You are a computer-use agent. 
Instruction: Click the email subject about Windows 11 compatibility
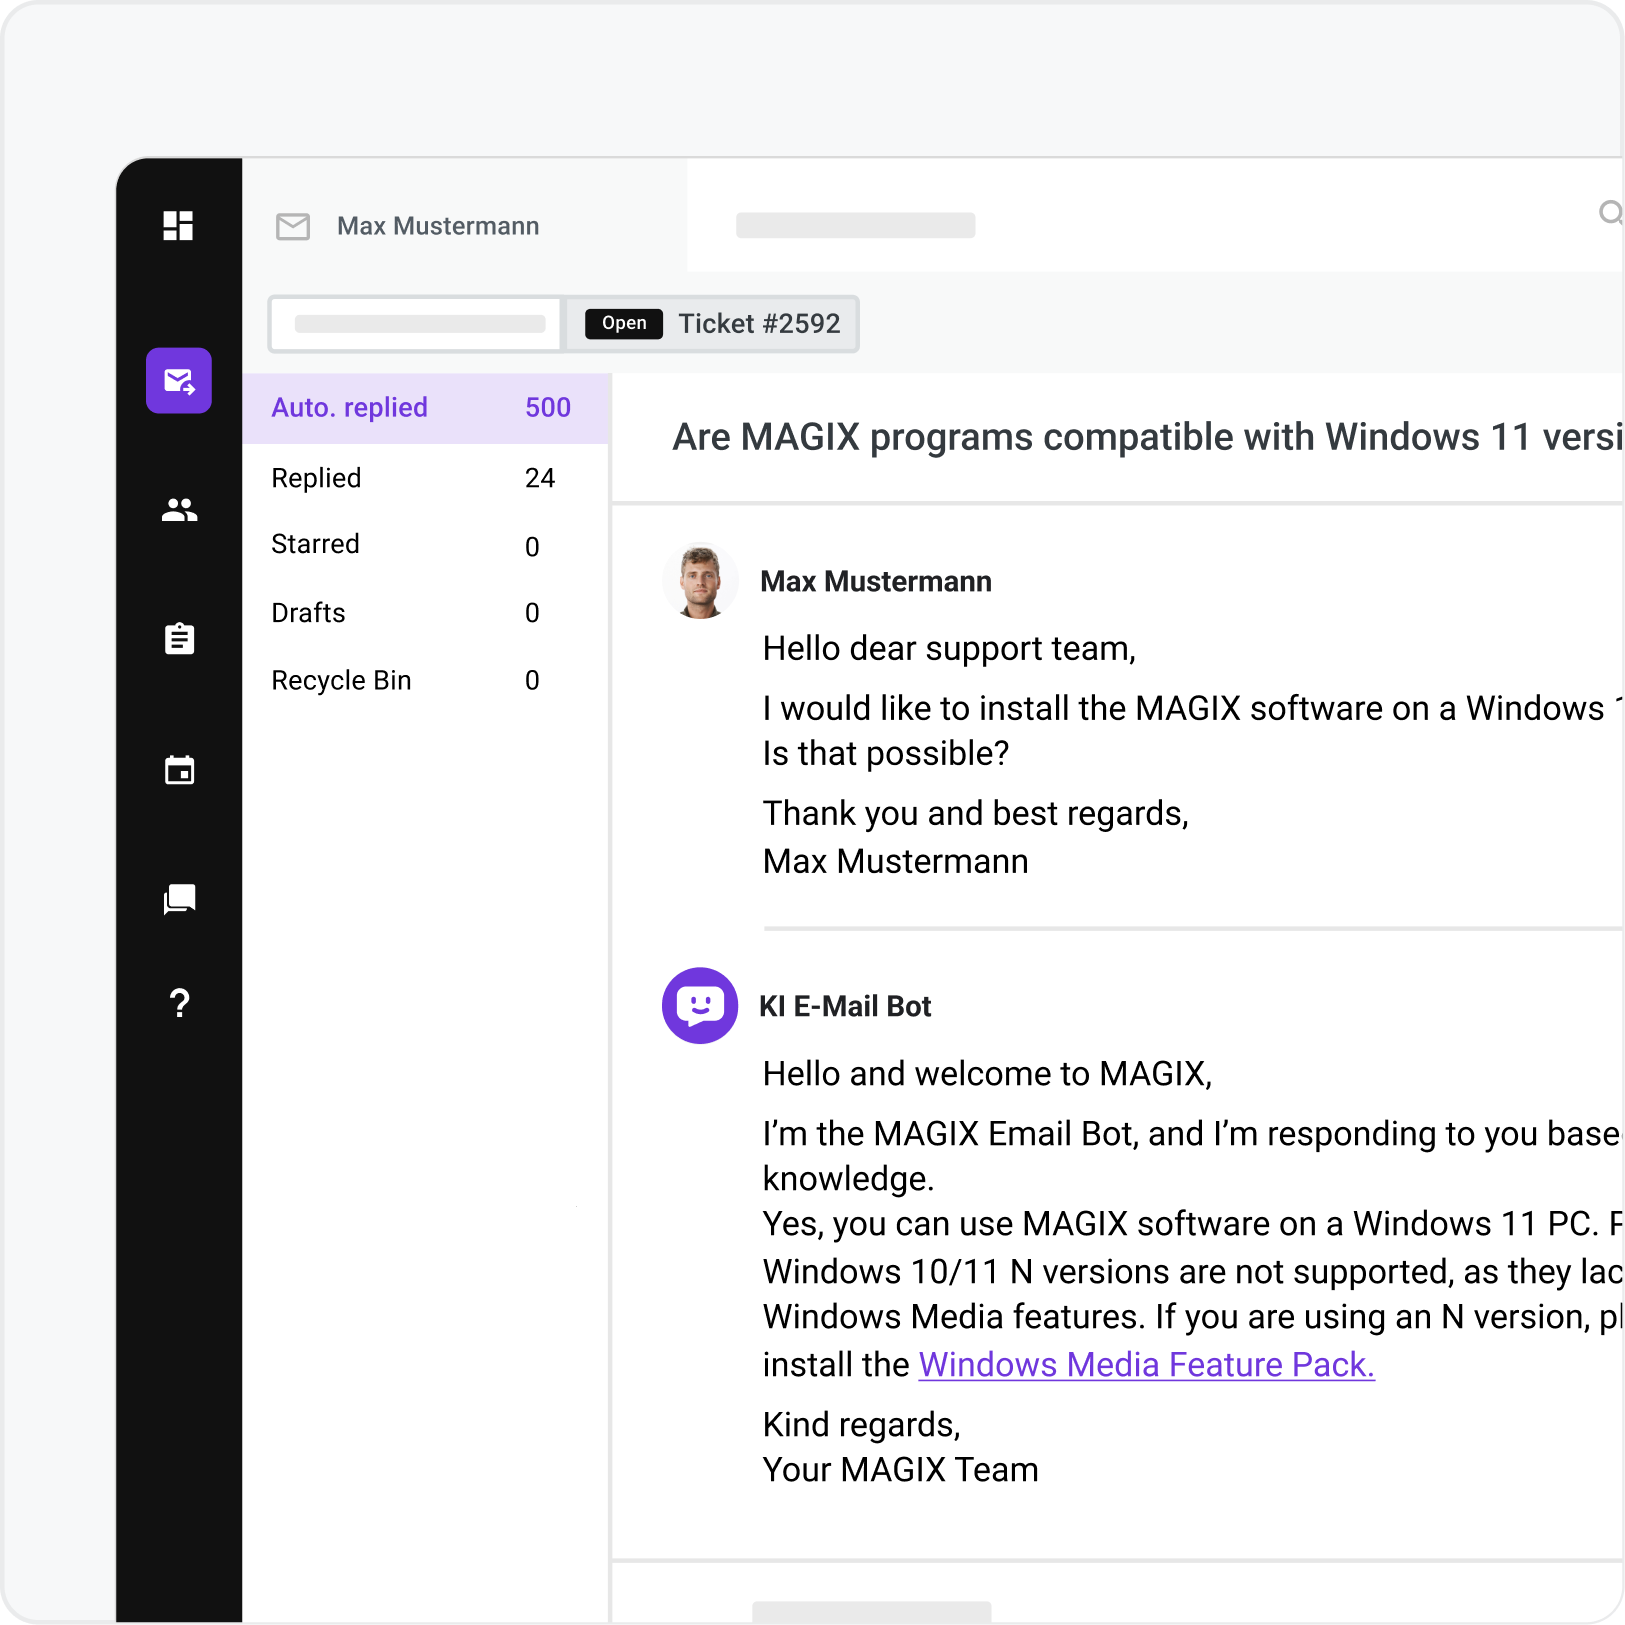(1100, 437)
